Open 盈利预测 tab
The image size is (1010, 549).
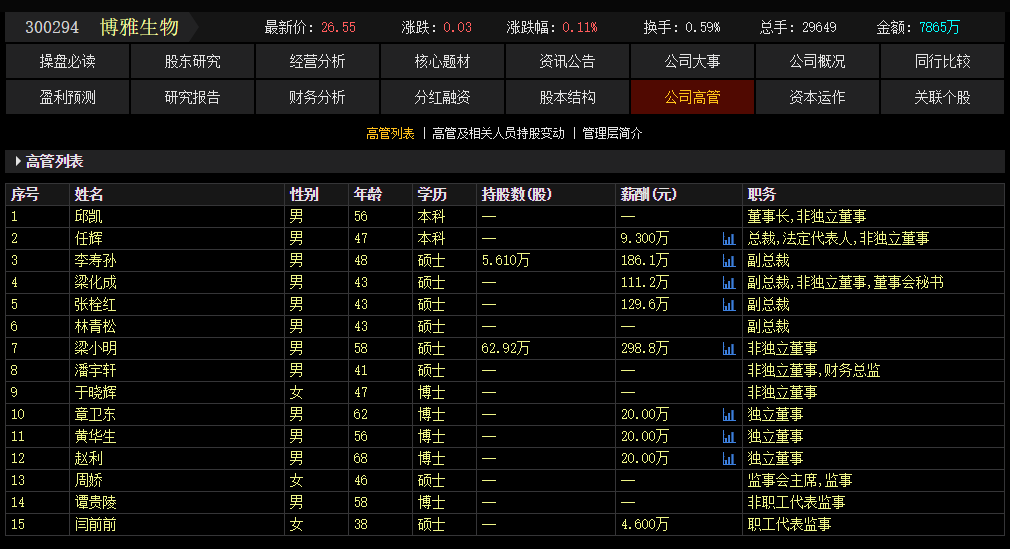coord(68,97)
